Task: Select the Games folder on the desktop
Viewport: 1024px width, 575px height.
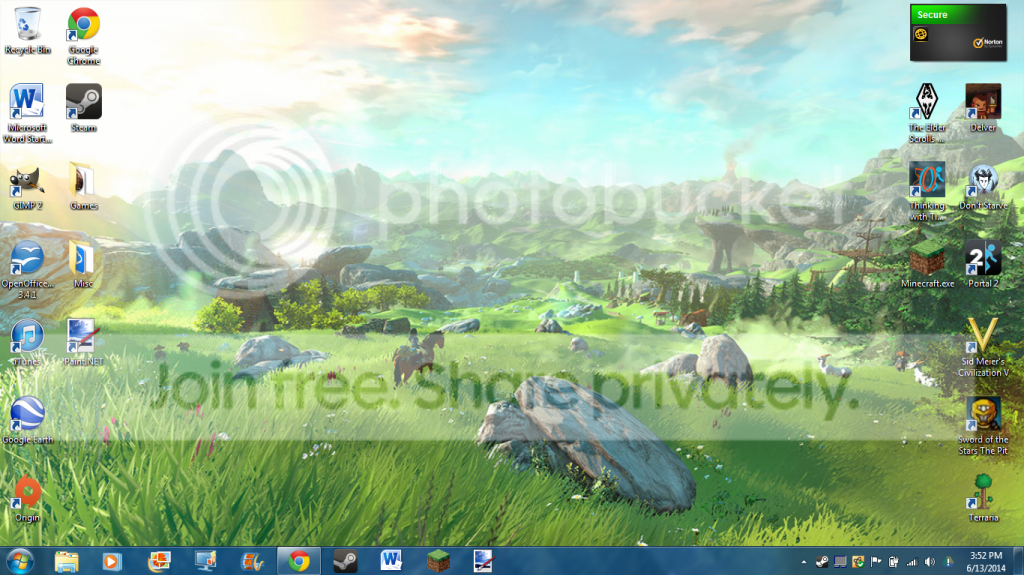Action: 84,187
